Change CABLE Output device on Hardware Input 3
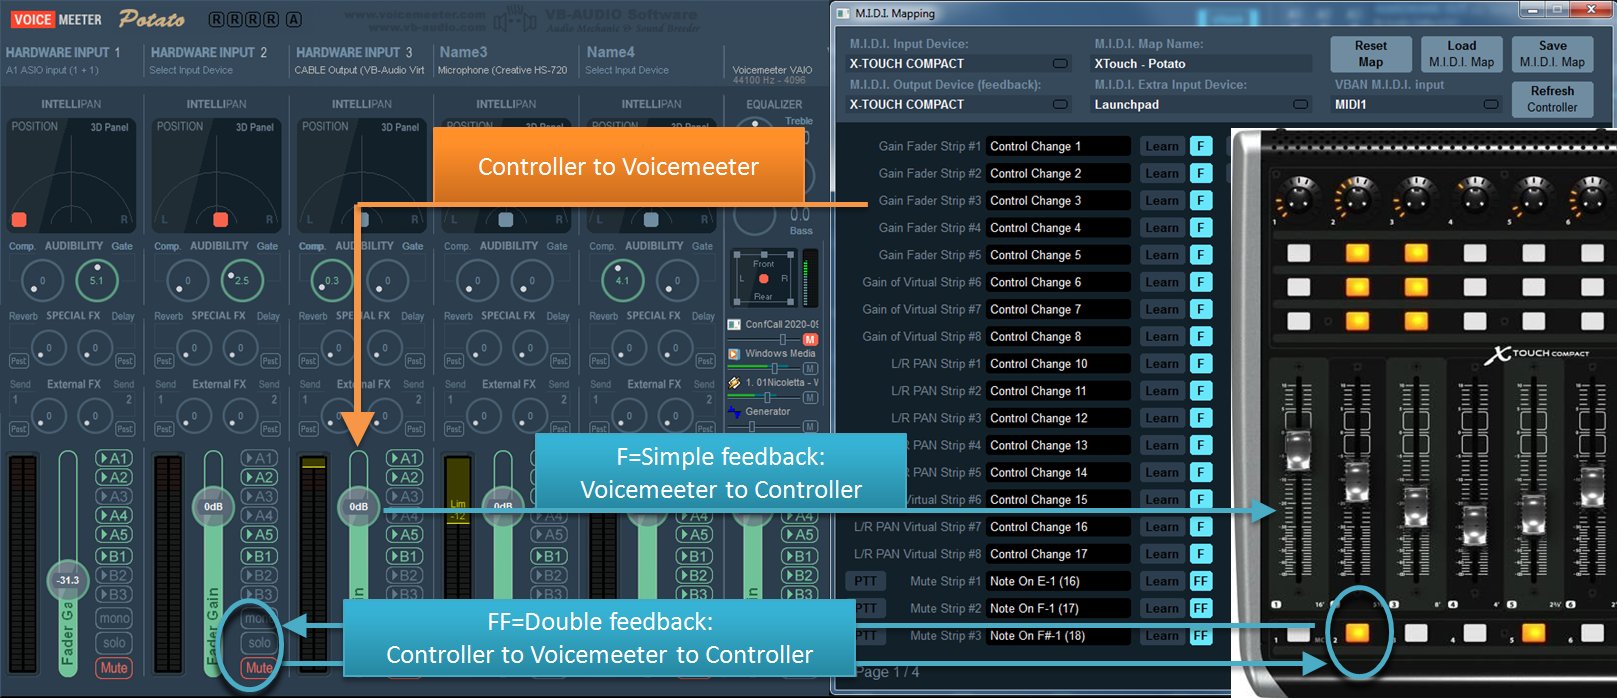Image resolution: width=1617 pixels, height=698 pixels. click(x=359, y=70)
